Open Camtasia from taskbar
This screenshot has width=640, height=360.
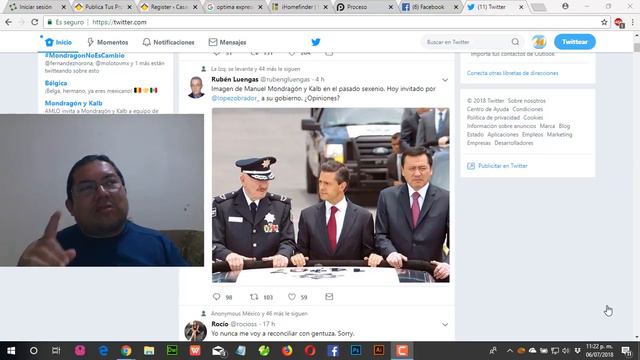point(402,351)
